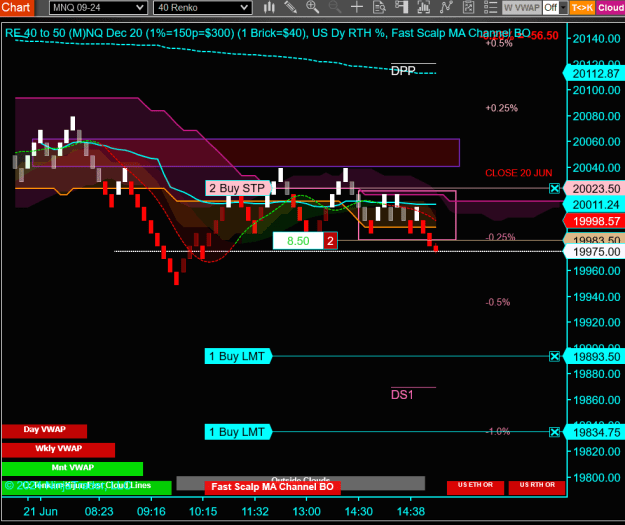Toggle the US ETH OR button
The height and width of the screenshot is (525, 625).
pos(475,487)
